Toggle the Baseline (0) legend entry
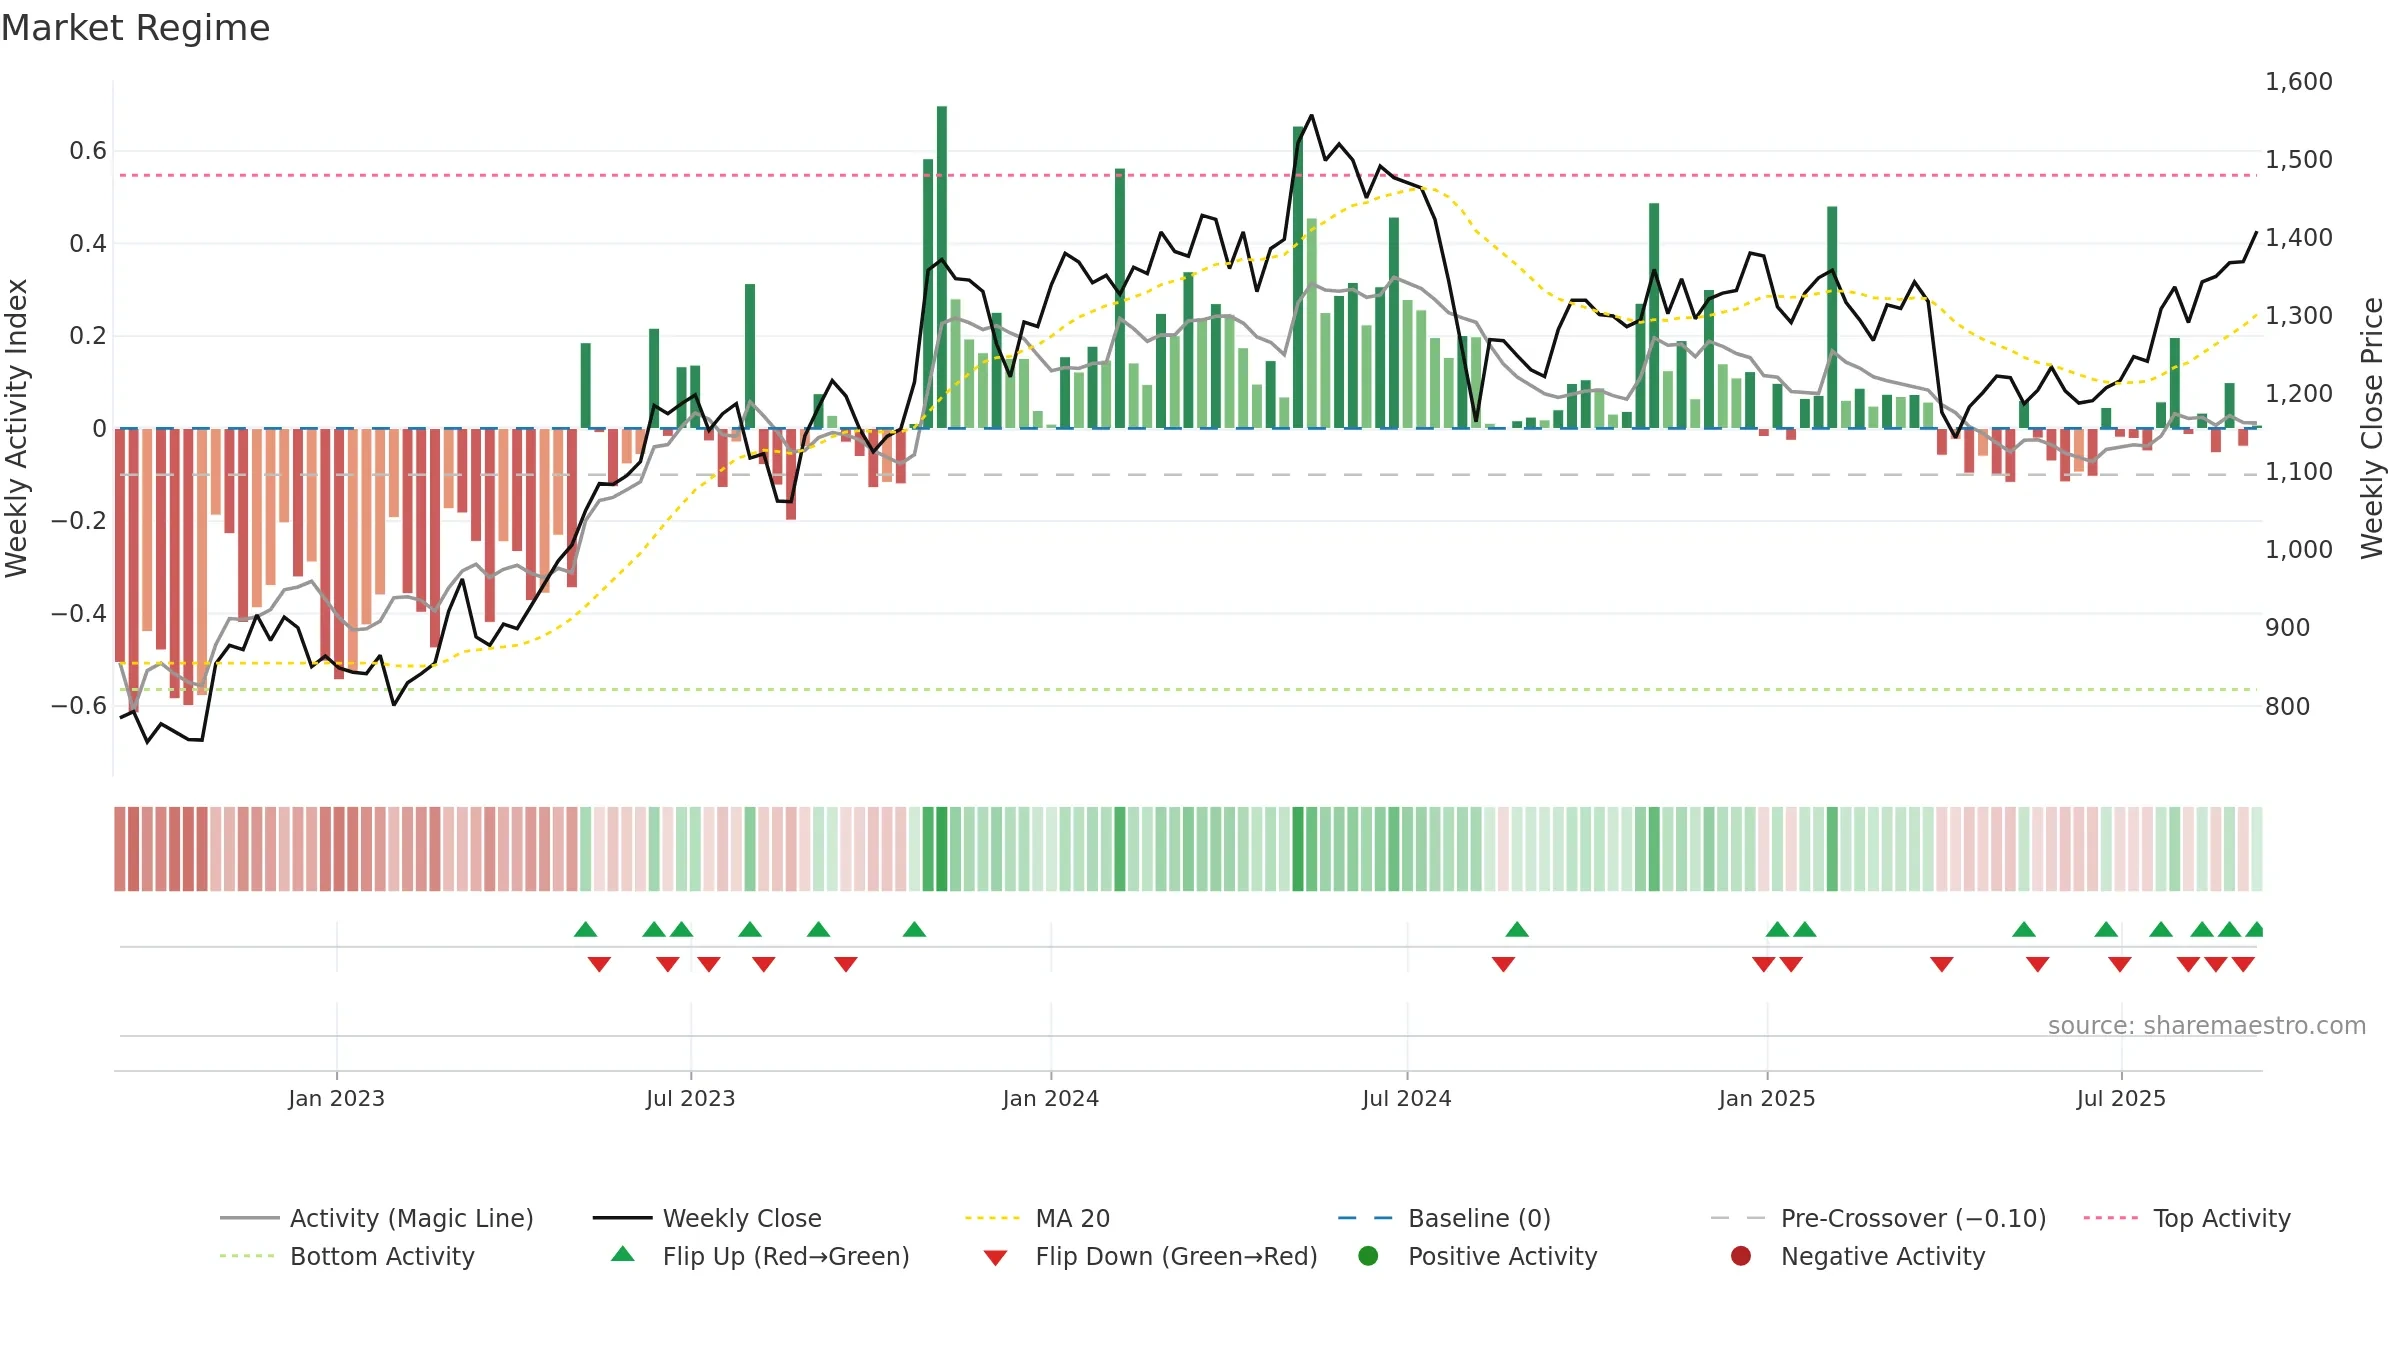 click(1444, 1218)
